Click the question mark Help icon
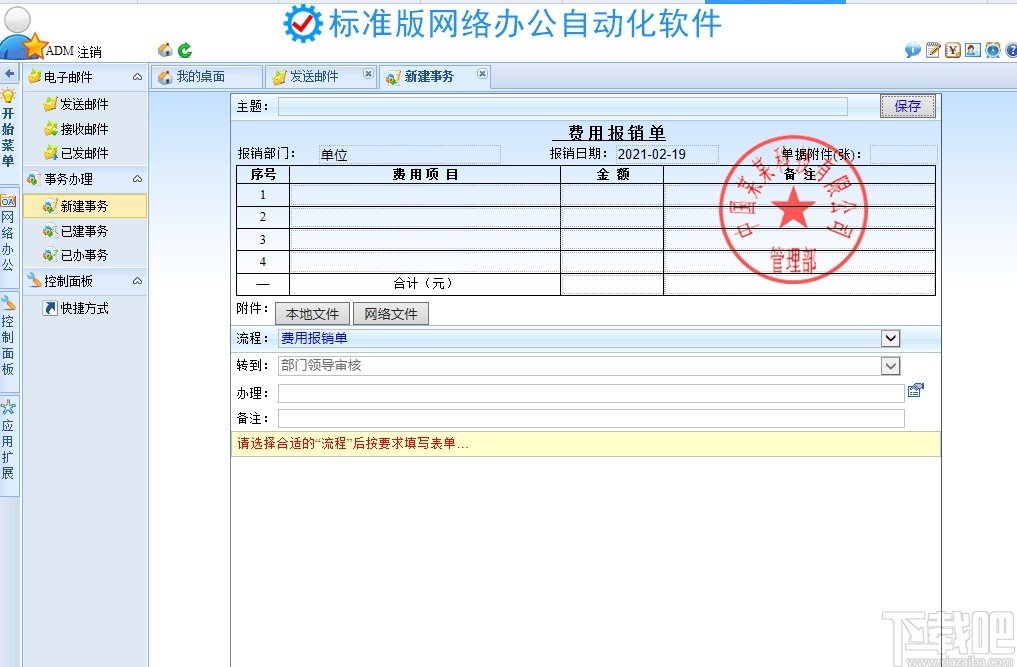This screenshot has width=1017, height=667. coord(1010,50)
